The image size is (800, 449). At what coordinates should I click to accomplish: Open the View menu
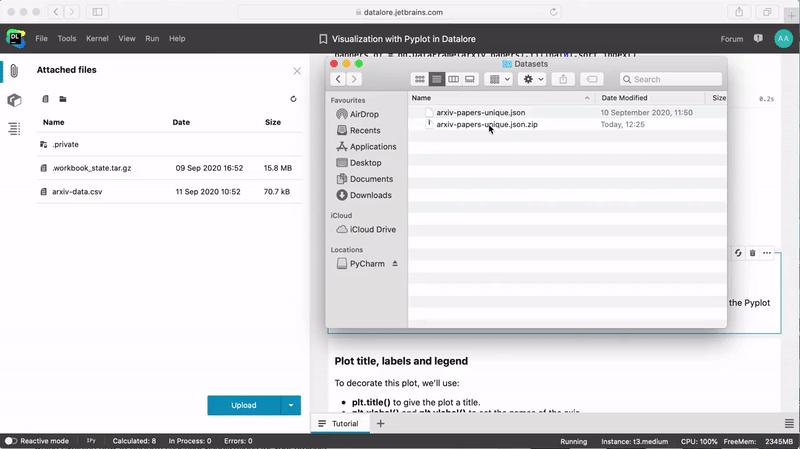click(127, 39)
